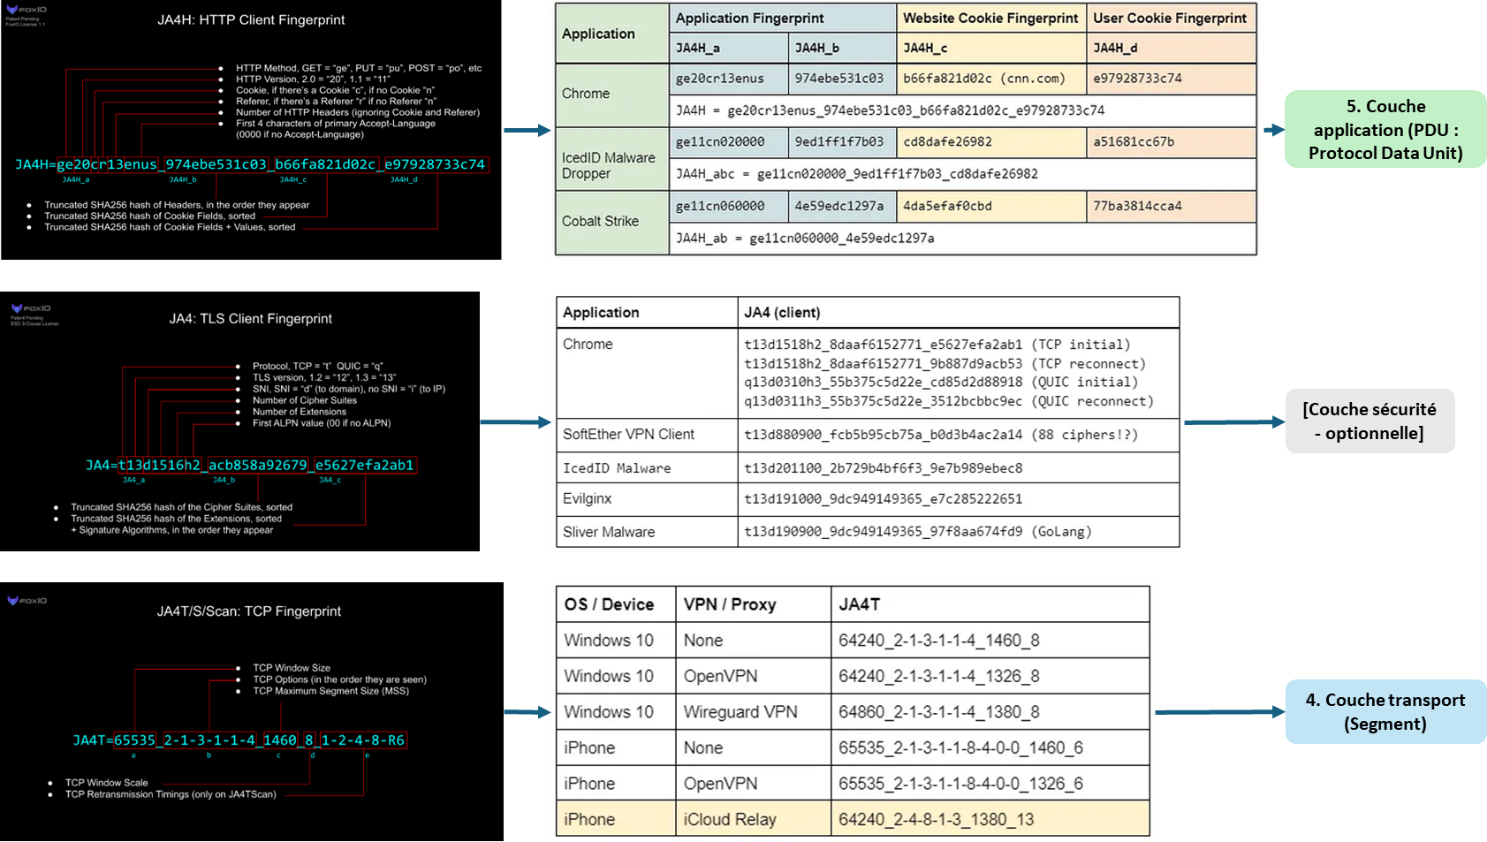Click the 'Evilginx' row label

pos(587,498)
